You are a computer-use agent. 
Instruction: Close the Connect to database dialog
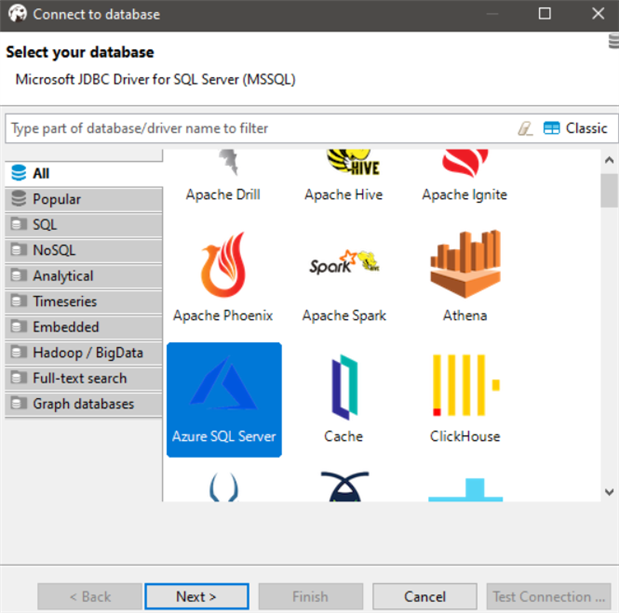point(598,14)
